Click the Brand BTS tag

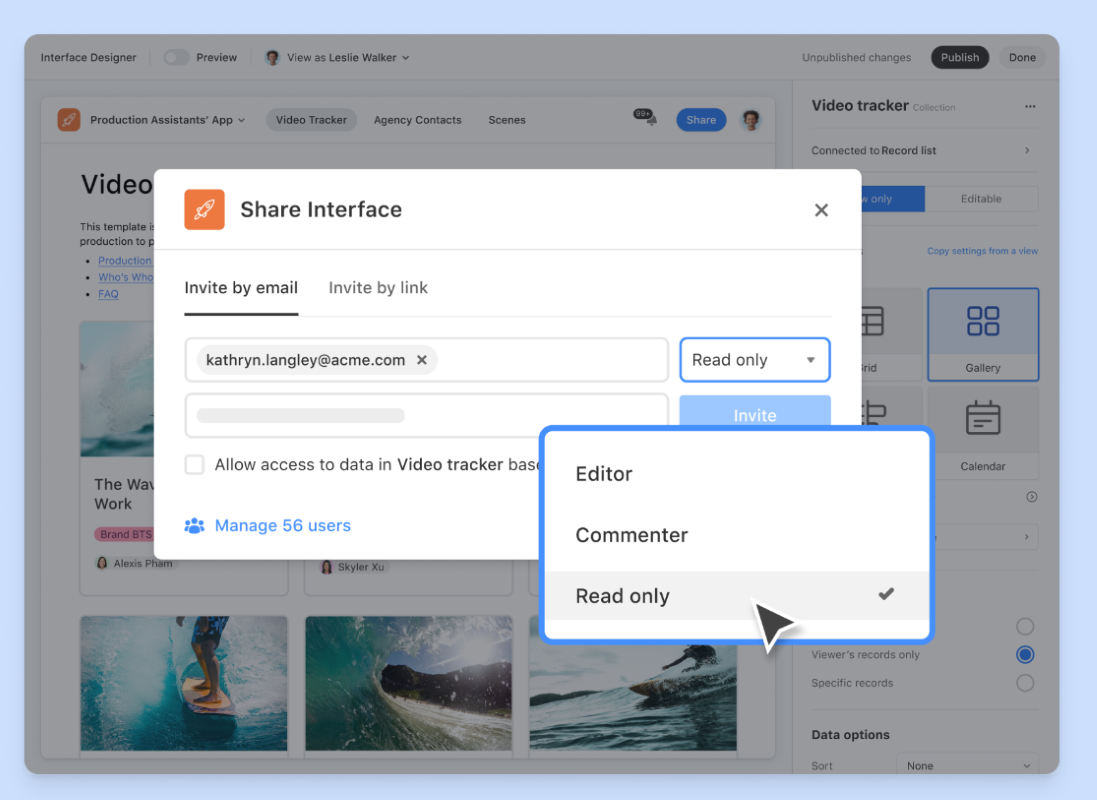tap(124, 534)
